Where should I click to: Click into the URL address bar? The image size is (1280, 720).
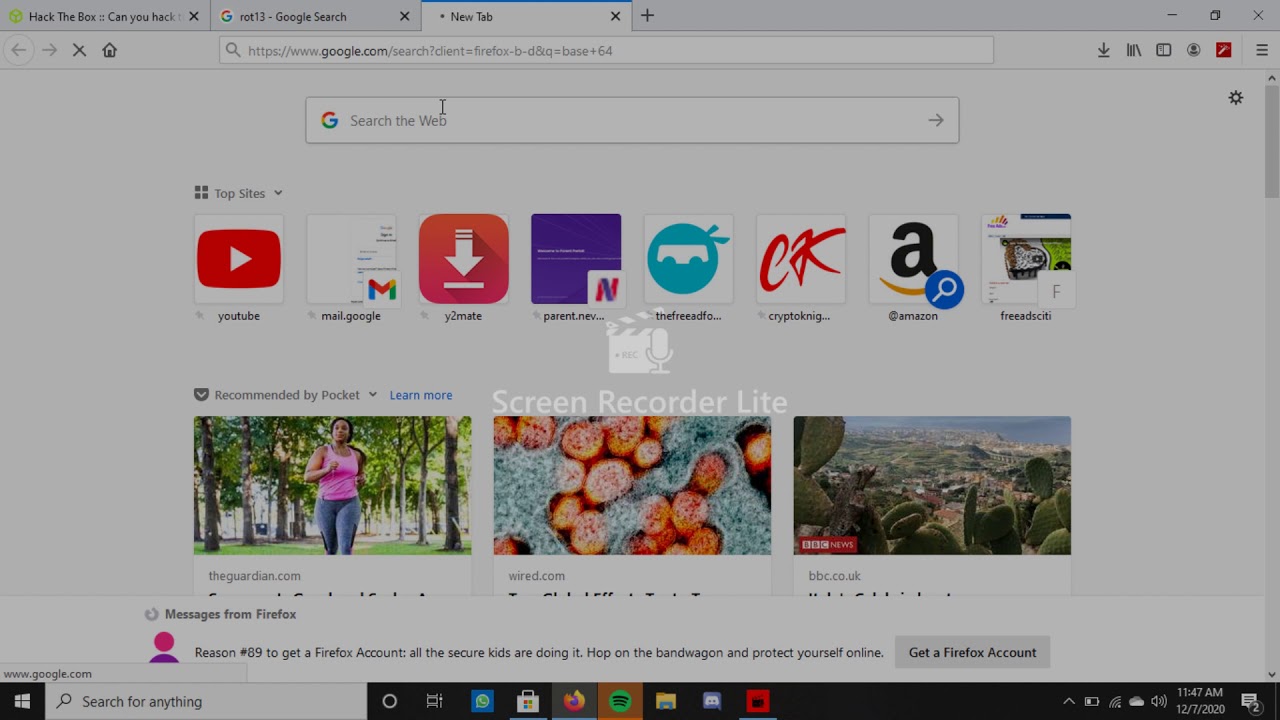coord(607,50)
